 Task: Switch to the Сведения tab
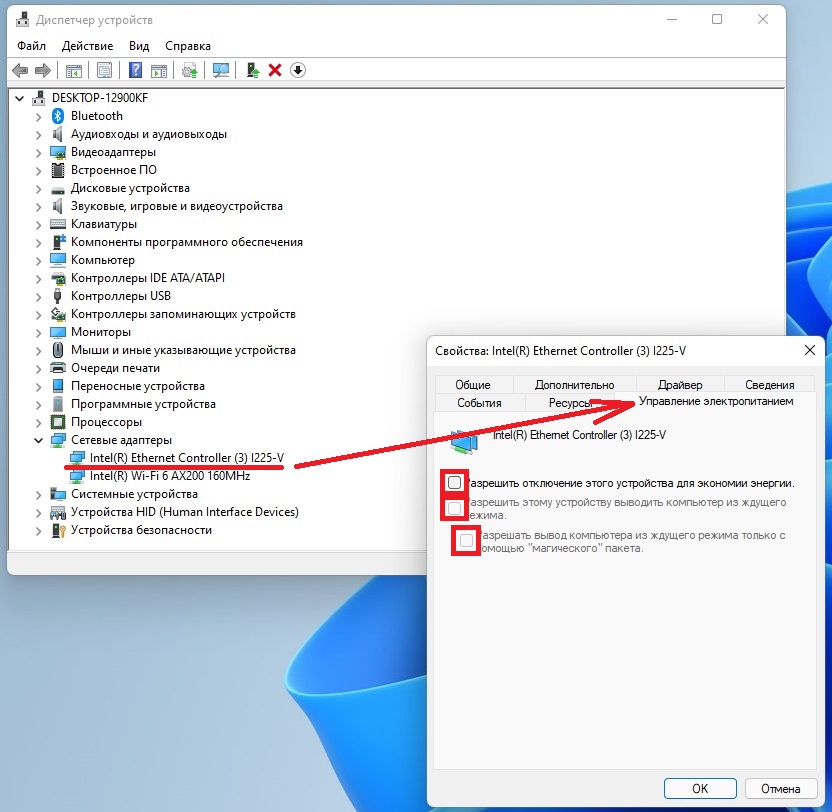click(769, 385)
